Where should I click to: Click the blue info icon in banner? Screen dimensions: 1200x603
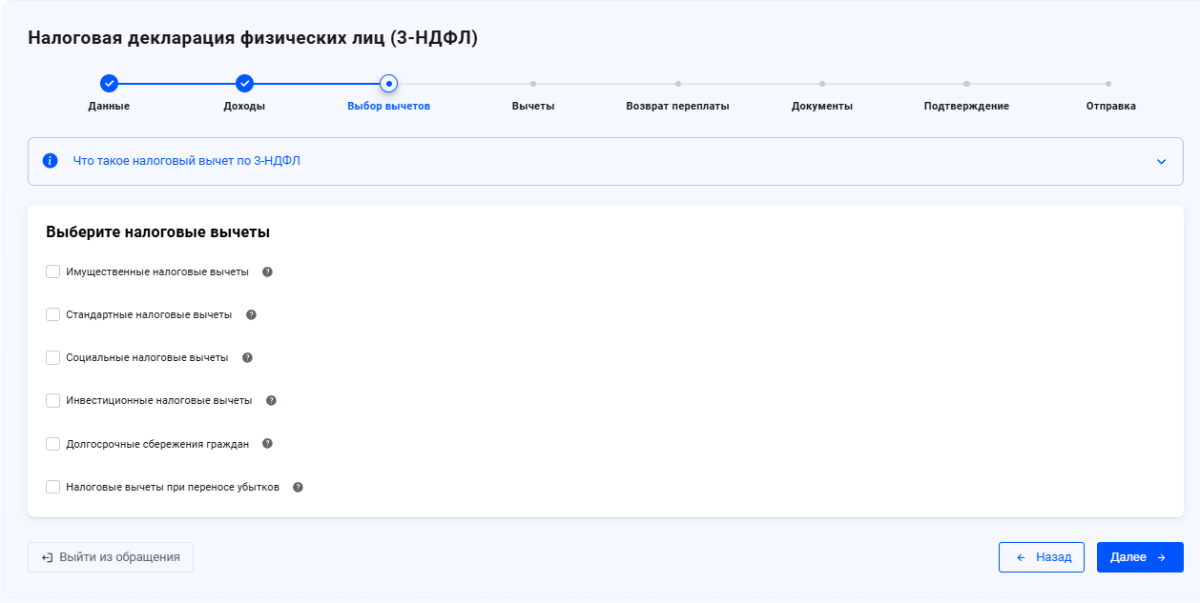50,161
